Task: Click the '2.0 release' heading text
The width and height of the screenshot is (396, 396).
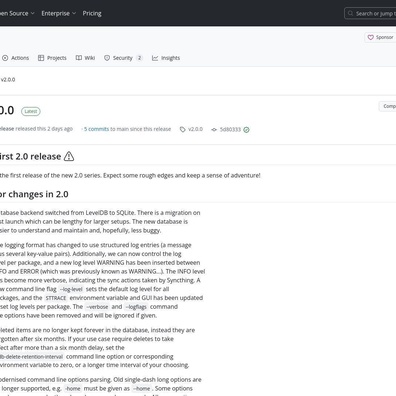Action: coord(38,156)
